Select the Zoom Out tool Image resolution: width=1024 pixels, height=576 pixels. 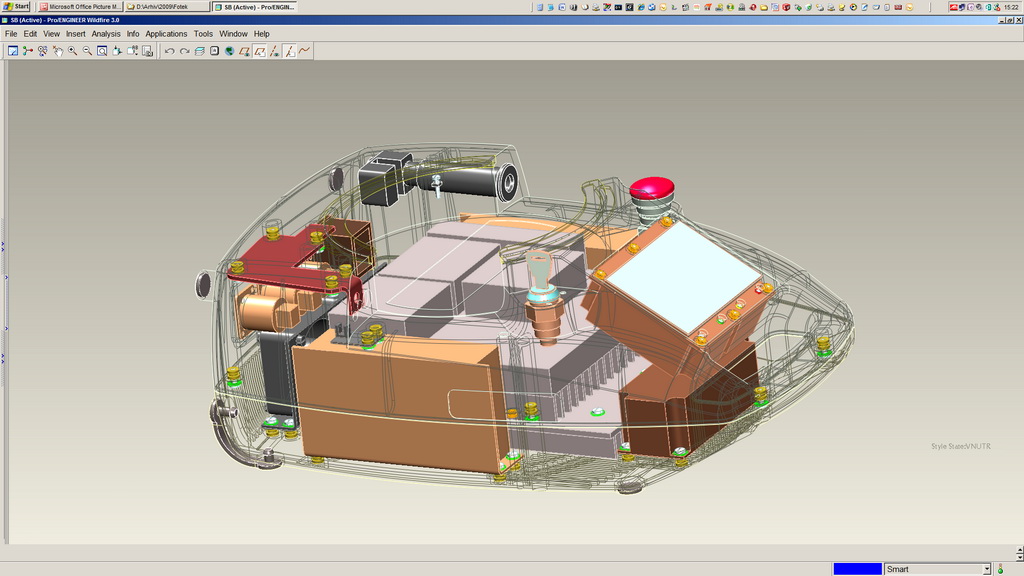[x=87, y=51]
